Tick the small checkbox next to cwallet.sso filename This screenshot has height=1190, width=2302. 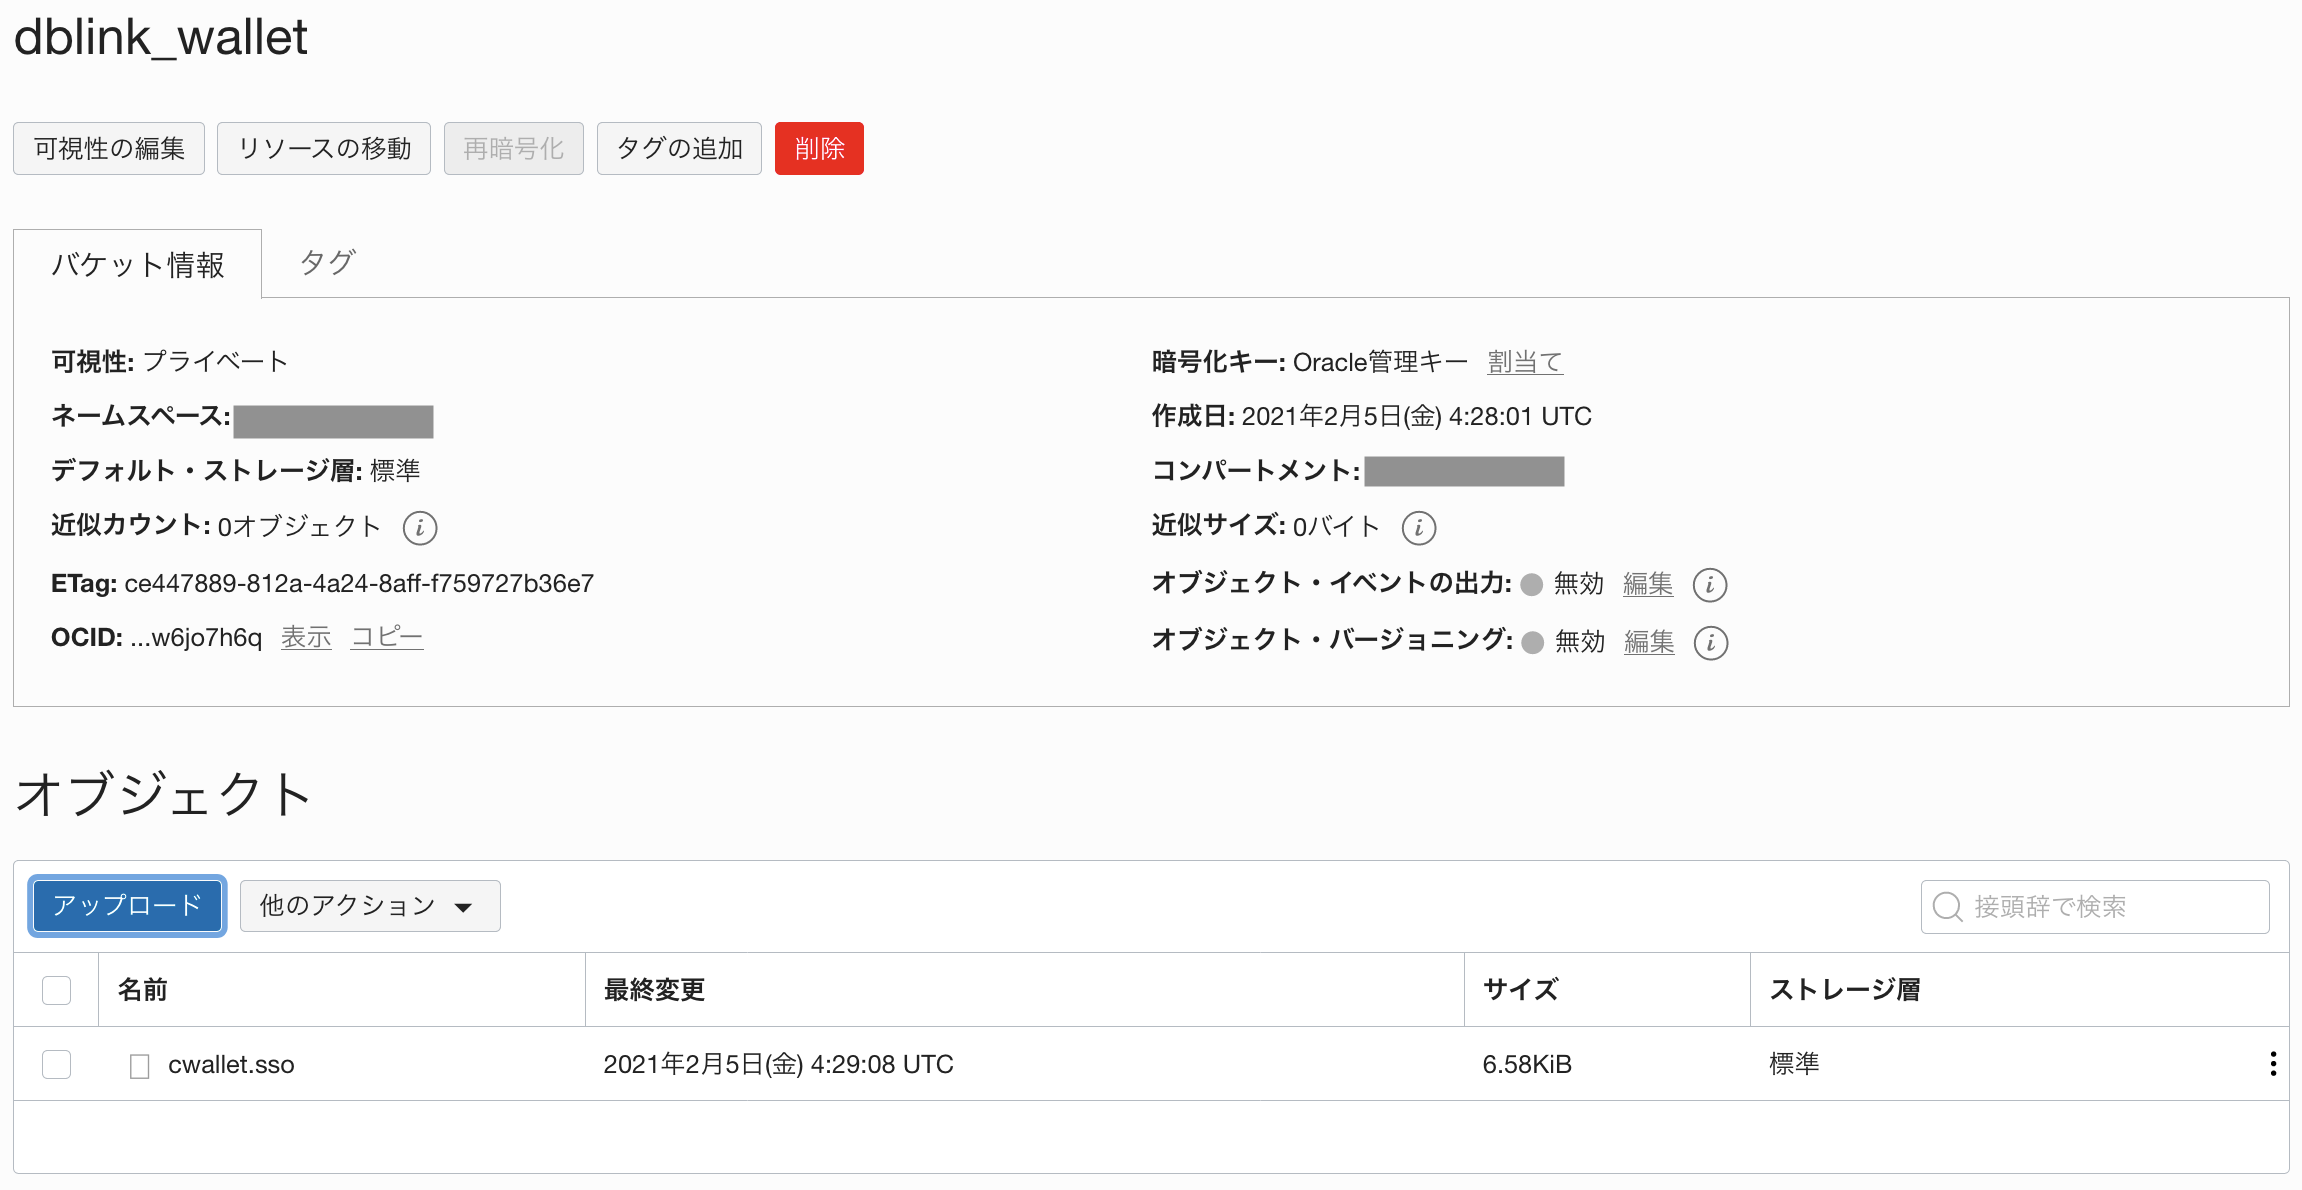[x=139, y=1064]
